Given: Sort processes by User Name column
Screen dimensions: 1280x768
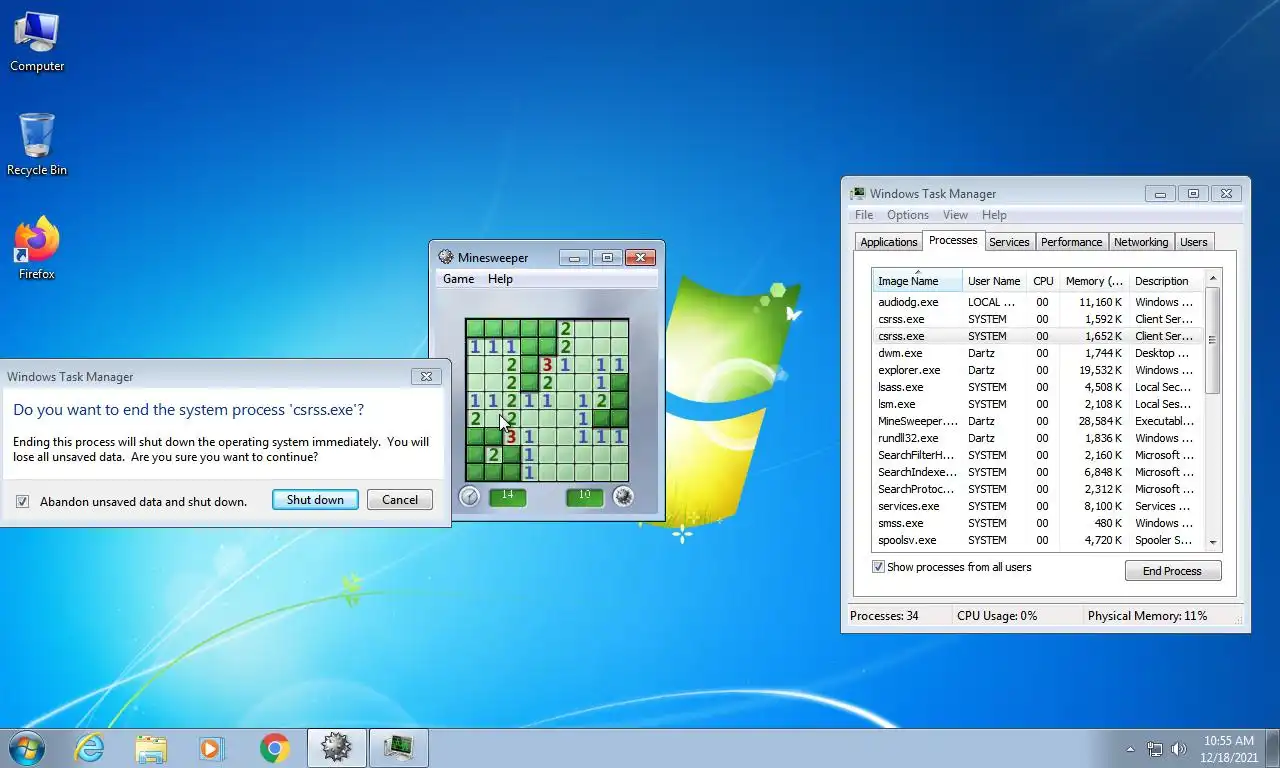Looking at the screenshot, I should [994, 281].
